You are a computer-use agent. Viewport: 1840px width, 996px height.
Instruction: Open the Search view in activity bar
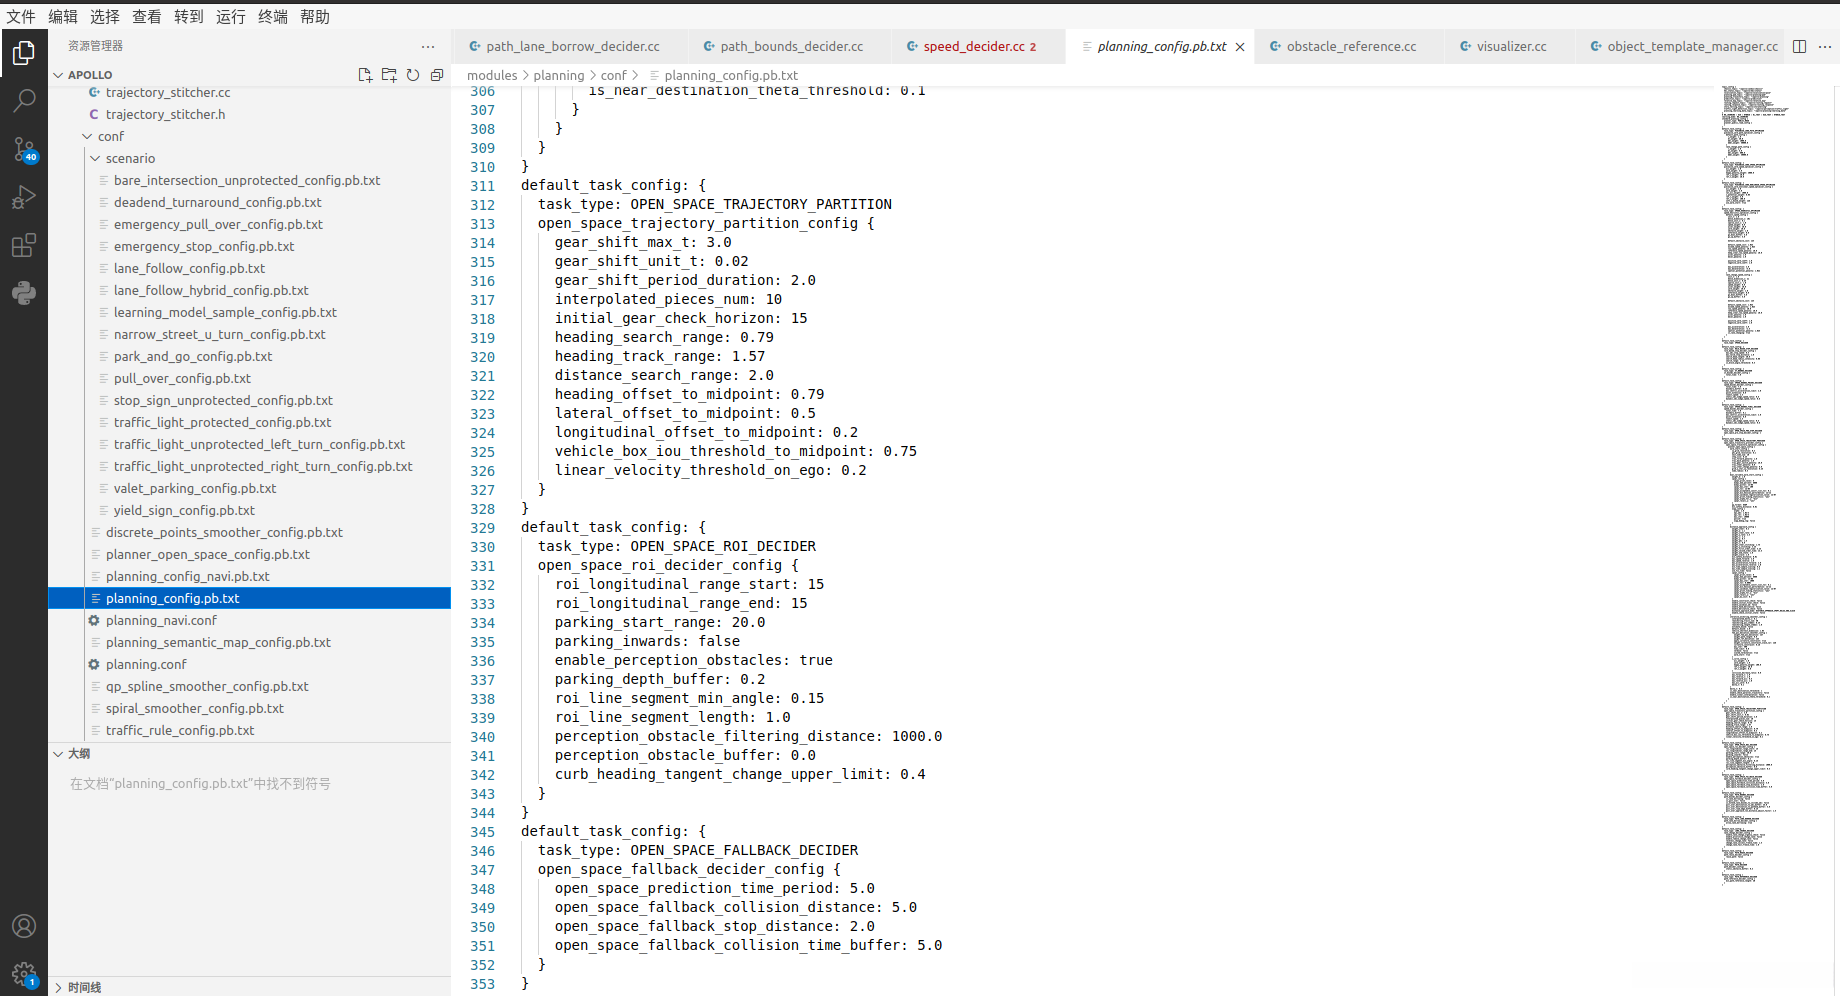click(24, 101)
